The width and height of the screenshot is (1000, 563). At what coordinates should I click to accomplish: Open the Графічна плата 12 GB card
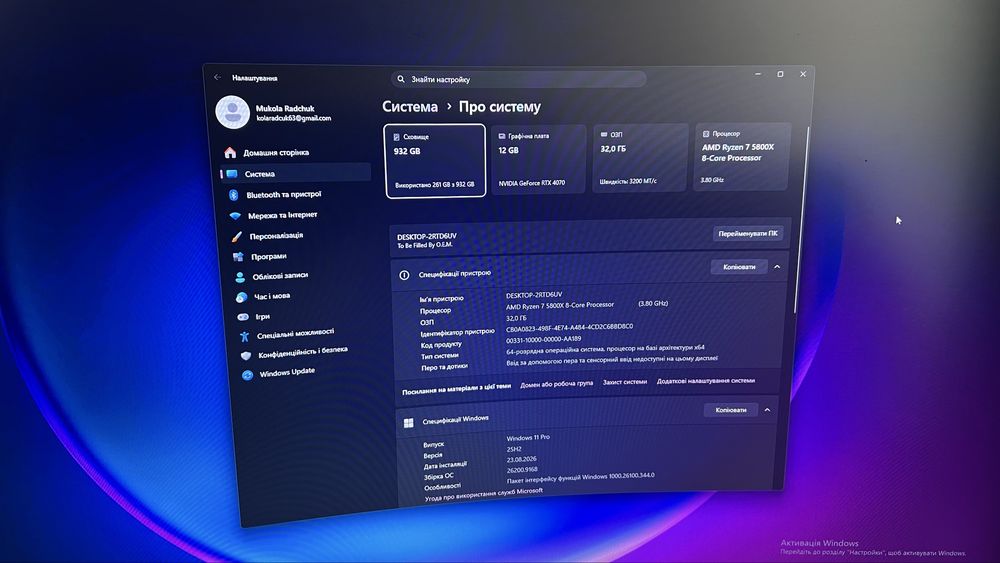click(x=538, y=159)
